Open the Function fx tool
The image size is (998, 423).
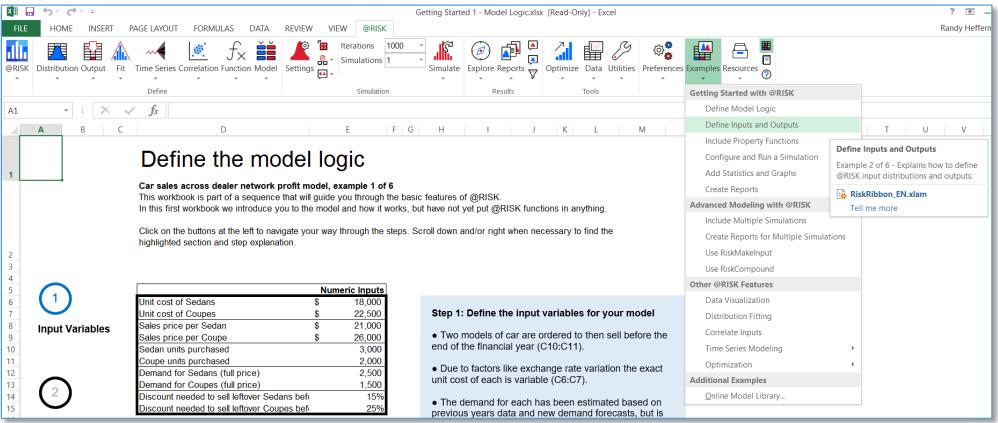click(236, 58)
